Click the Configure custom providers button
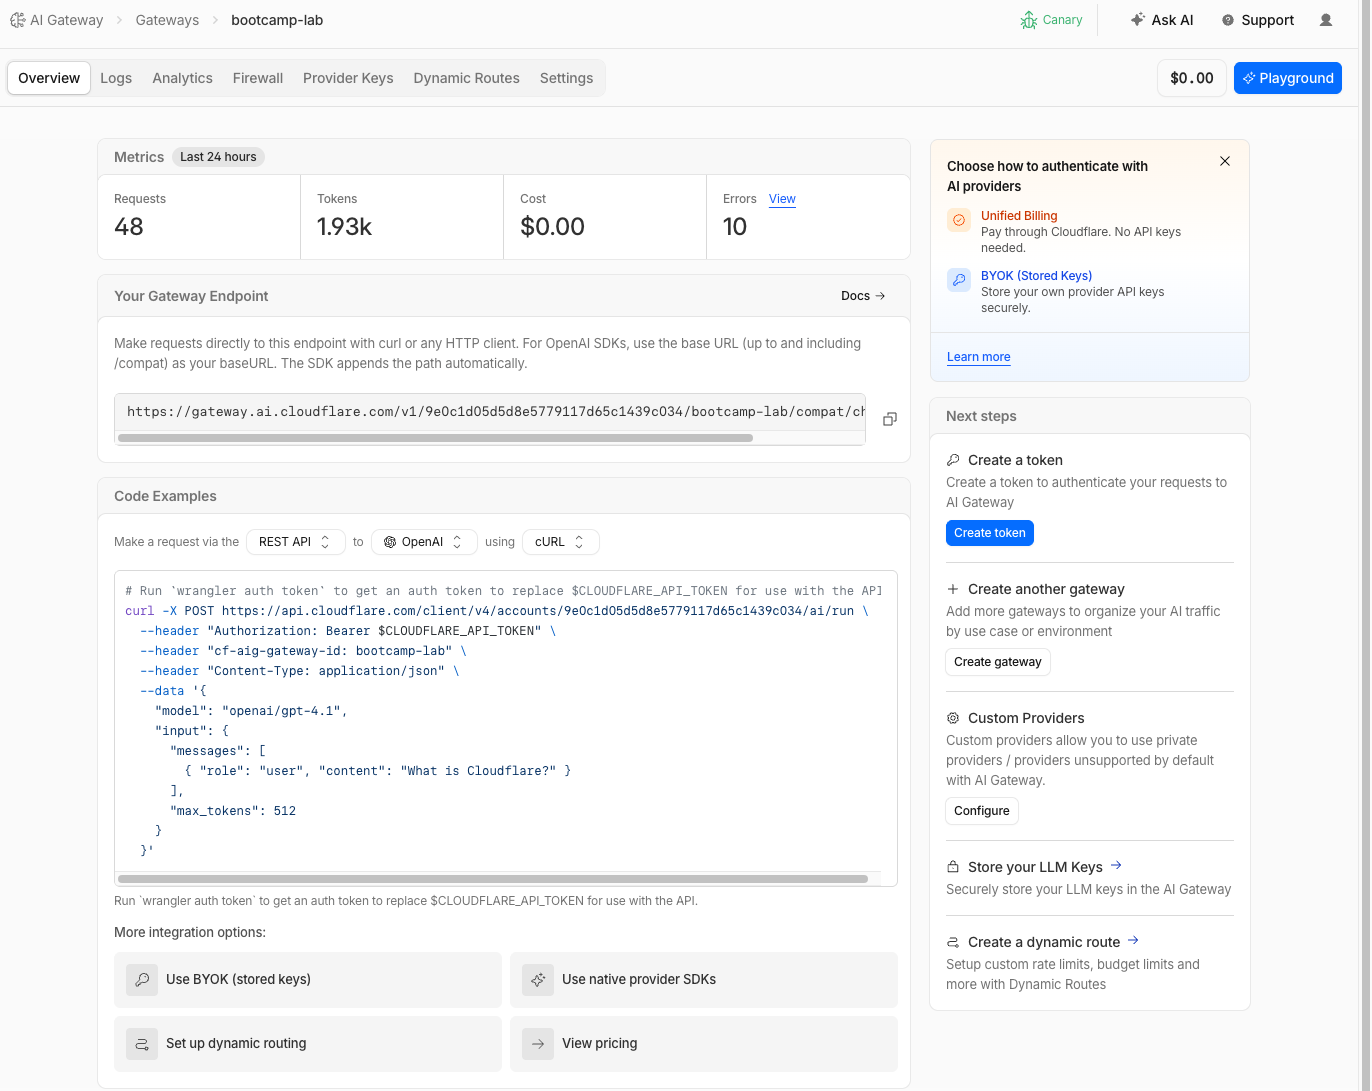The width and height of the screenshot is (1372, 1091). click(x=982, y=811)
